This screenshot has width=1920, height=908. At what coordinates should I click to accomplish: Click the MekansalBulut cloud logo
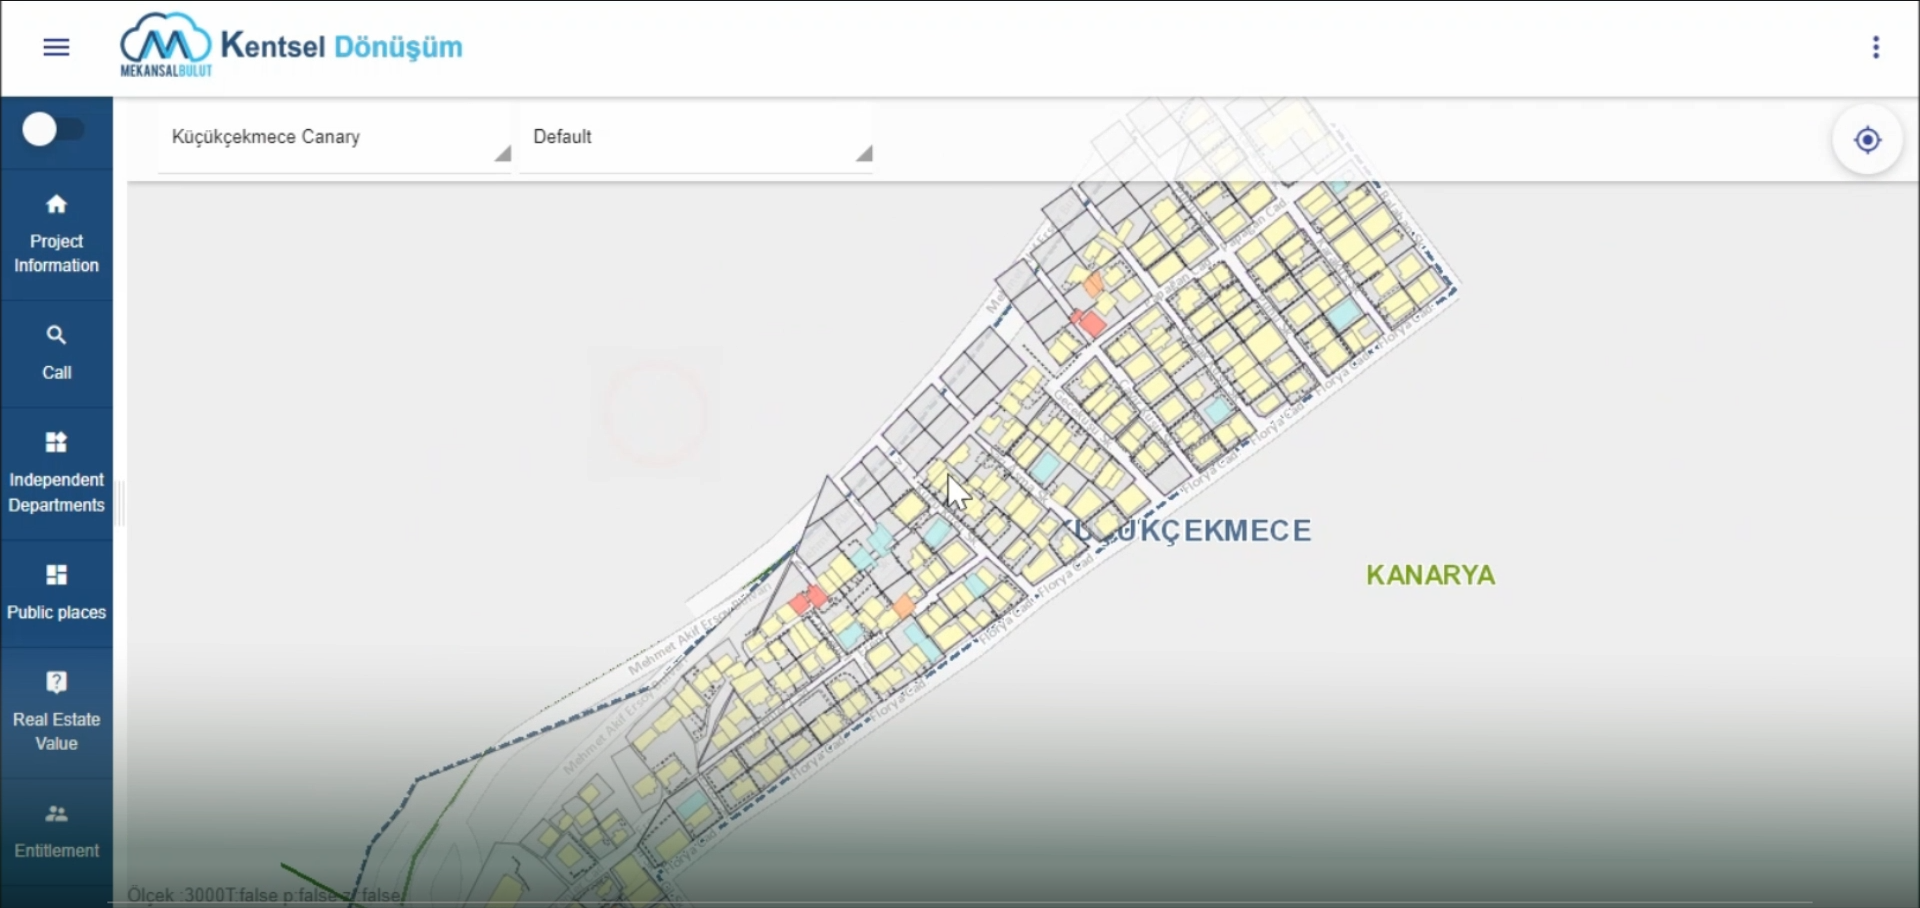pos(165,45)
